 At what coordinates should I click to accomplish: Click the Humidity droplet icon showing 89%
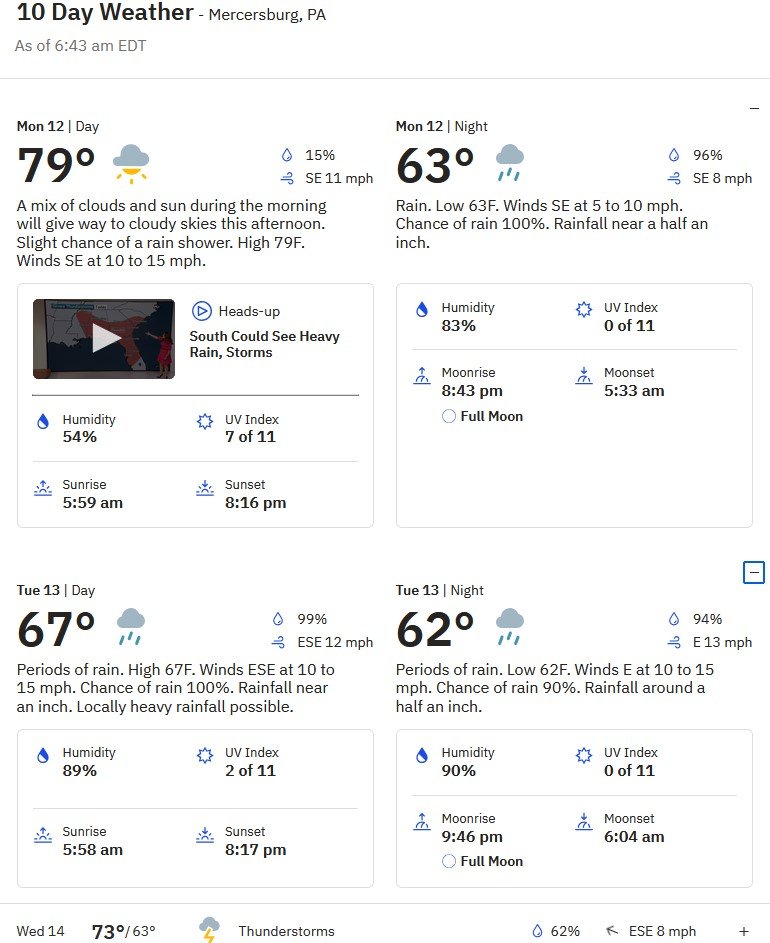[43, 755]
